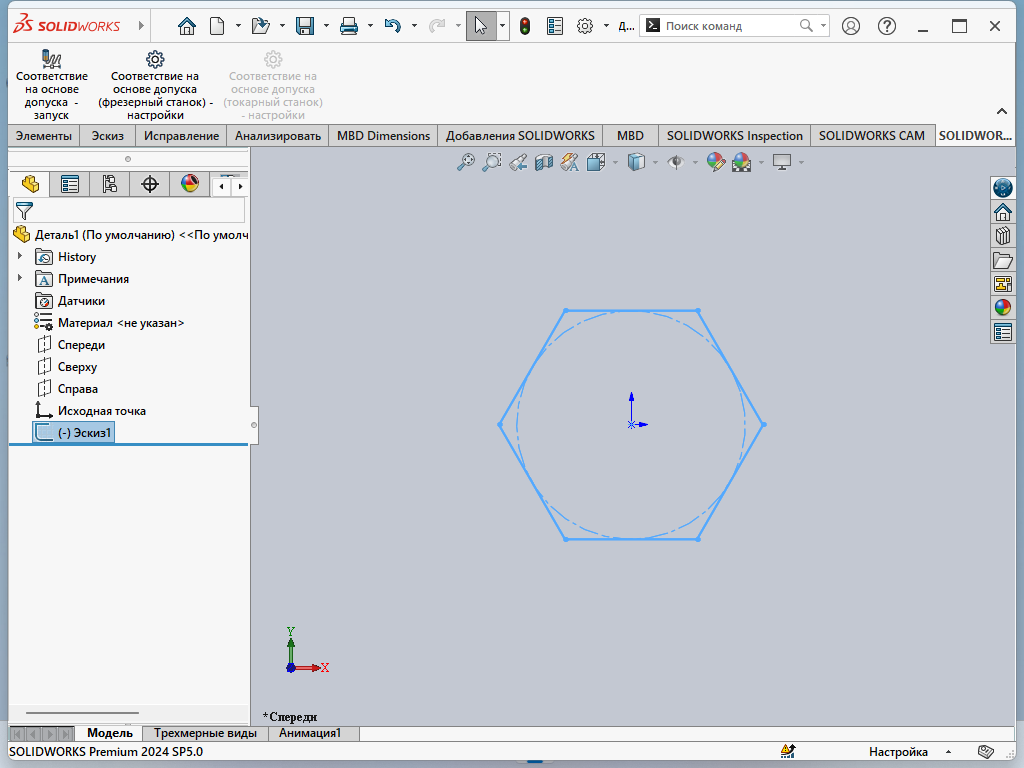Open the Design Library task pane icon

[1002, 236]
